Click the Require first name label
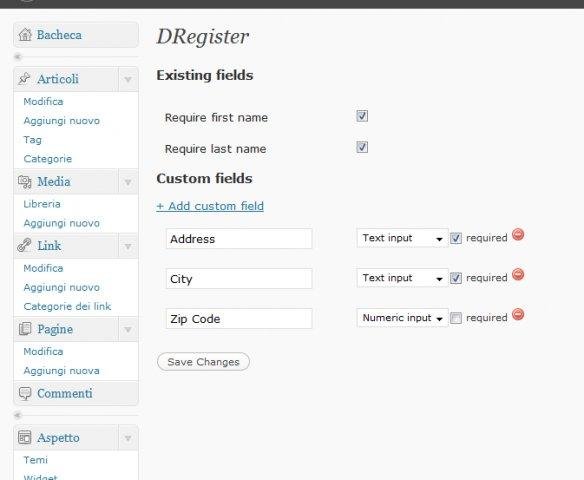This screenshot has width=584, height=480. (x=216, y=118)
